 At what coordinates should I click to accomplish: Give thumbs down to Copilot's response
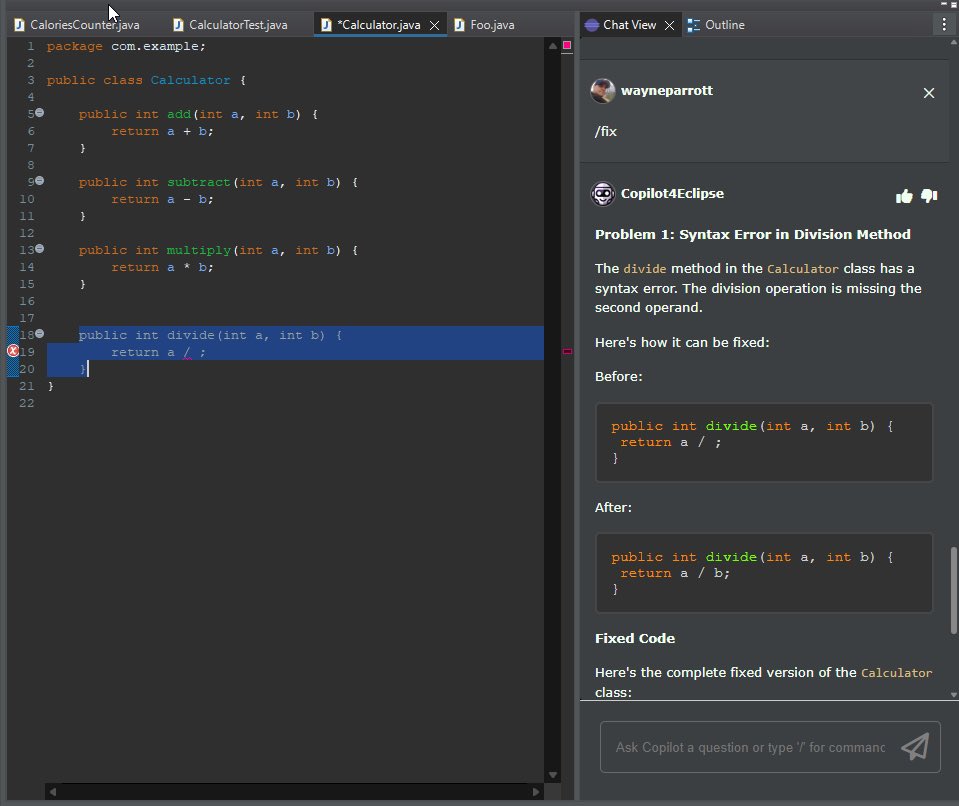(x=928, y=196)
